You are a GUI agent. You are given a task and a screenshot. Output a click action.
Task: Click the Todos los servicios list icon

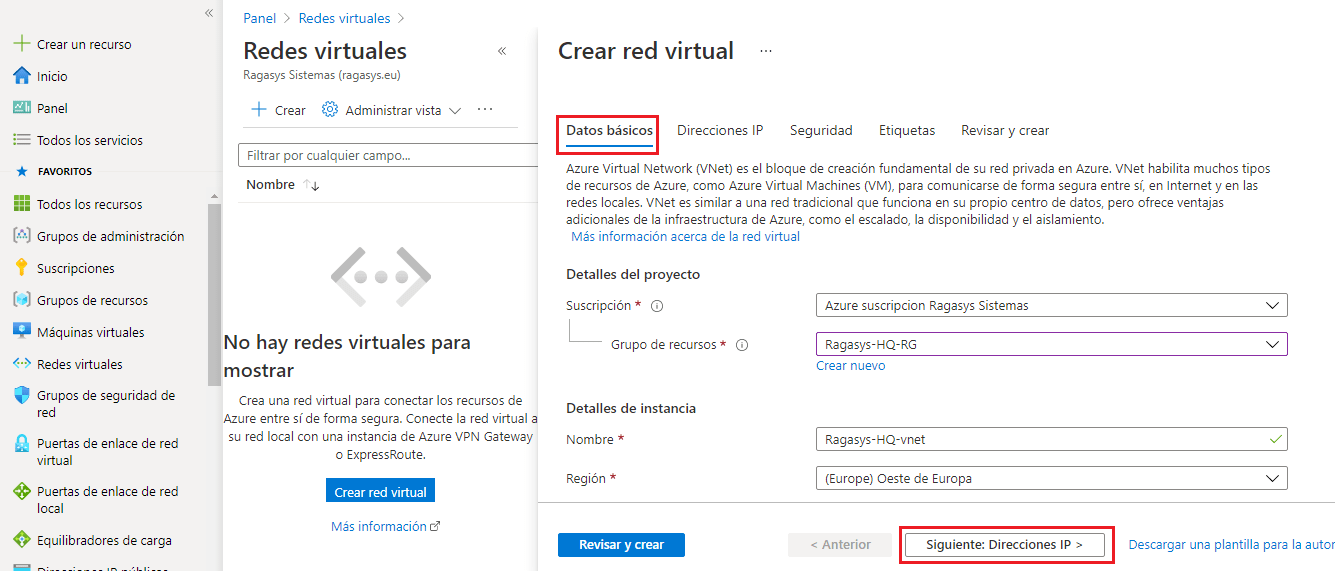(x=21, y=140)
